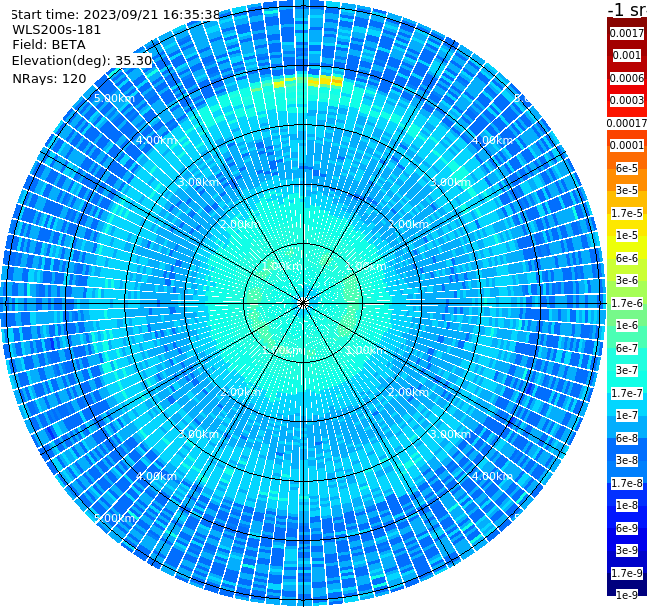647x607 pixels.
Task: Click the upper-right "4.00km" range ring label
Action: pyautogui.click(x=492, y=140)
